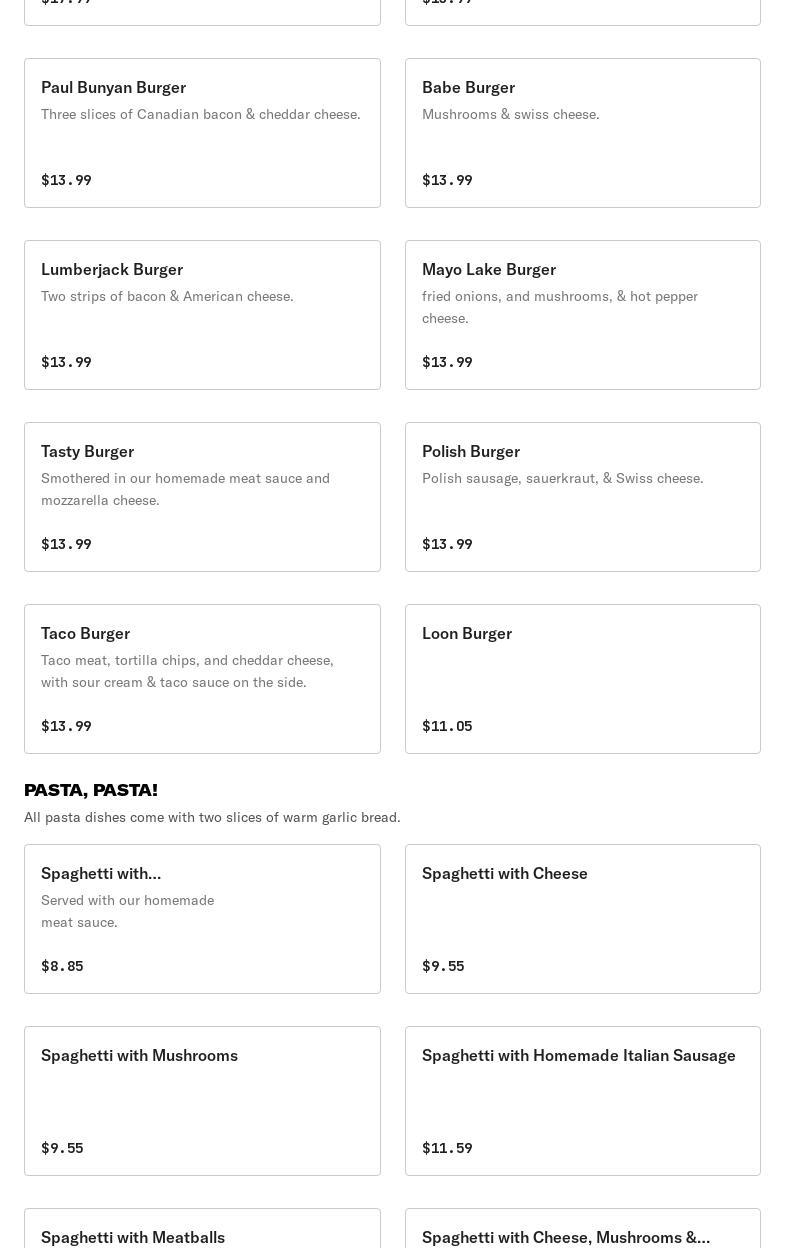The width and height of the screenshot is (785, 1248).
Task: Click the $11.59 Italian Sausage spaghetti price
Action: (x=447, y=1148)
